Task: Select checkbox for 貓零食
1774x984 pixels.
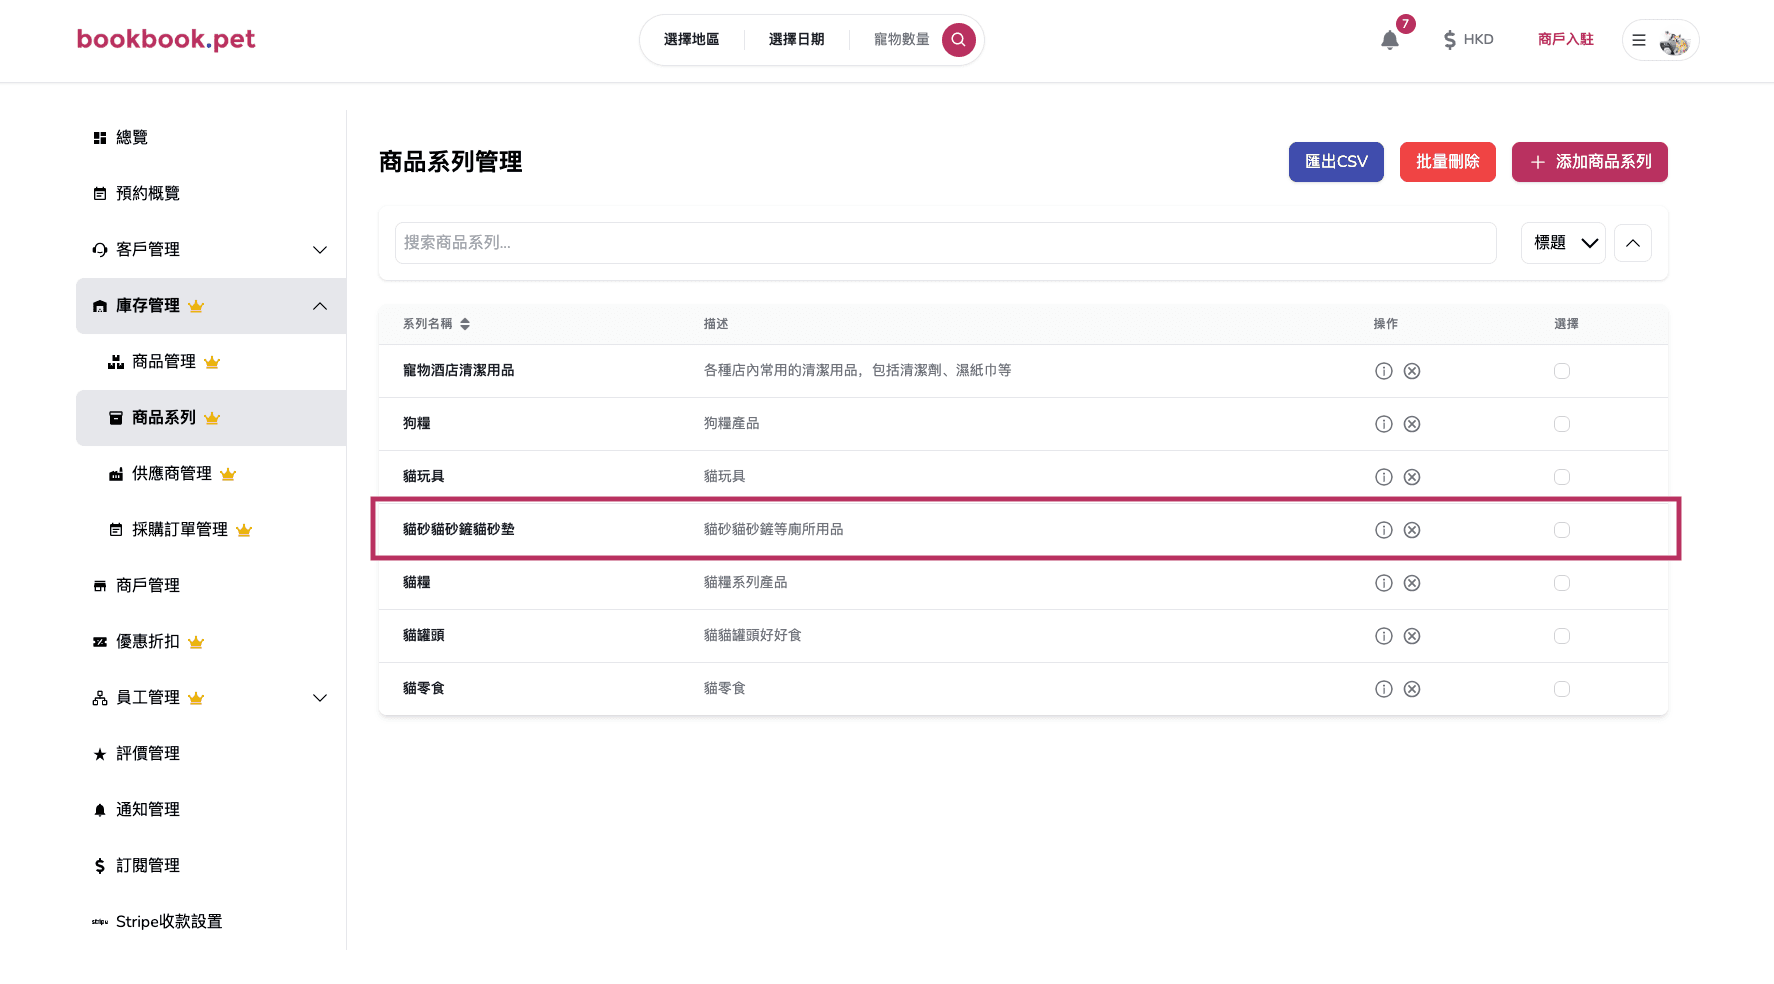Action: tap(1561, 689)
